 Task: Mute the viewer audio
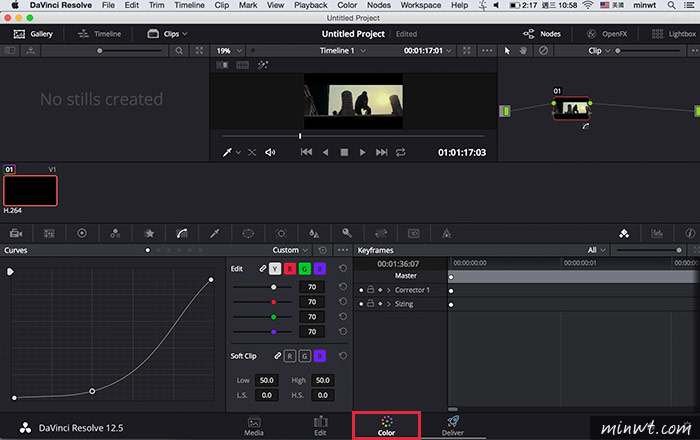(270, 153)
